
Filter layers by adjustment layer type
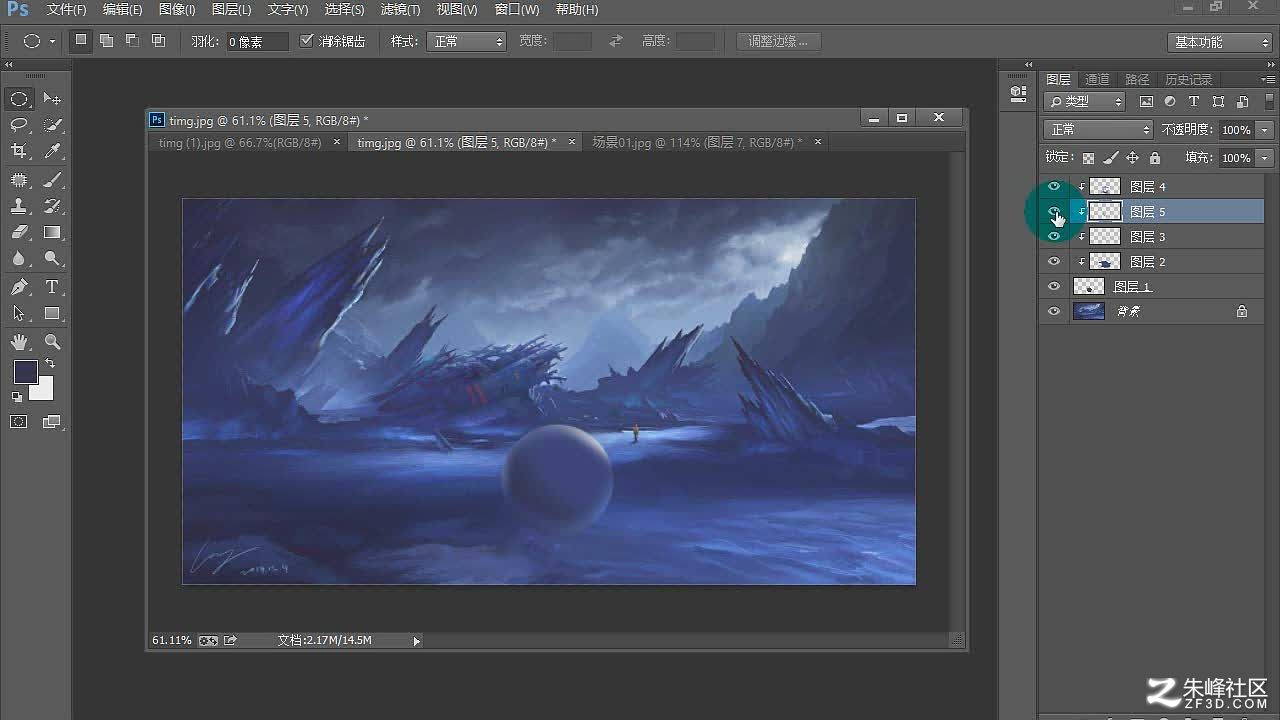point(1170,102)
